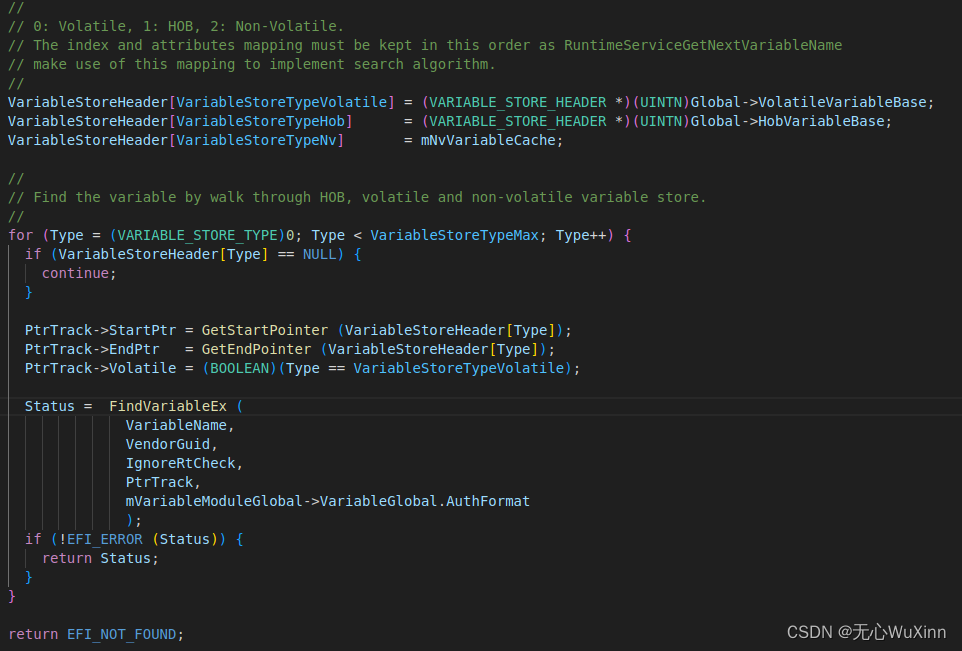Click the for loop keyword

point(20,234)
